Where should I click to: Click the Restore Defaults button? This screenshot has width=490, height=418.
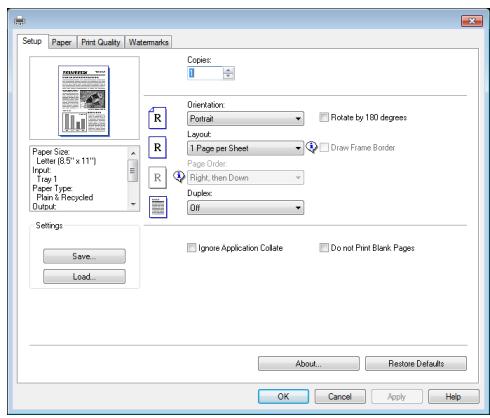tap(416, 363)
